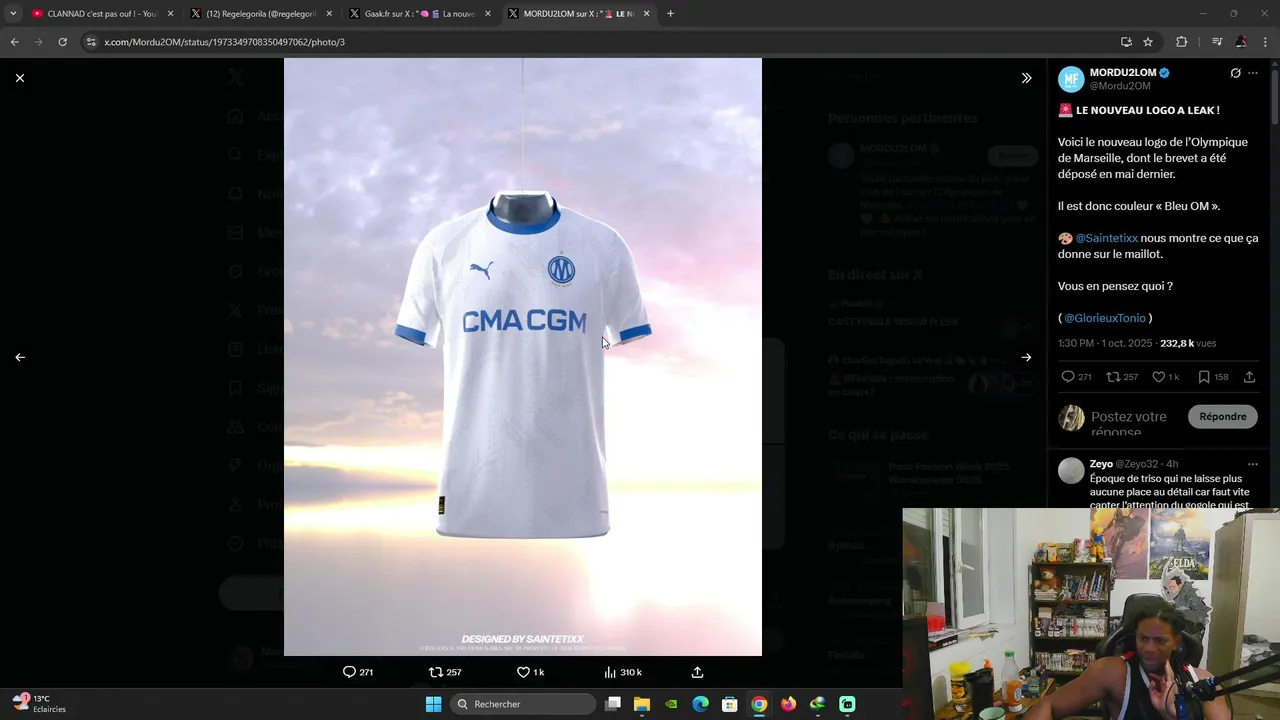
Task: Collapse the tweet side panel with double chevron
Action: pos(1026,78)
